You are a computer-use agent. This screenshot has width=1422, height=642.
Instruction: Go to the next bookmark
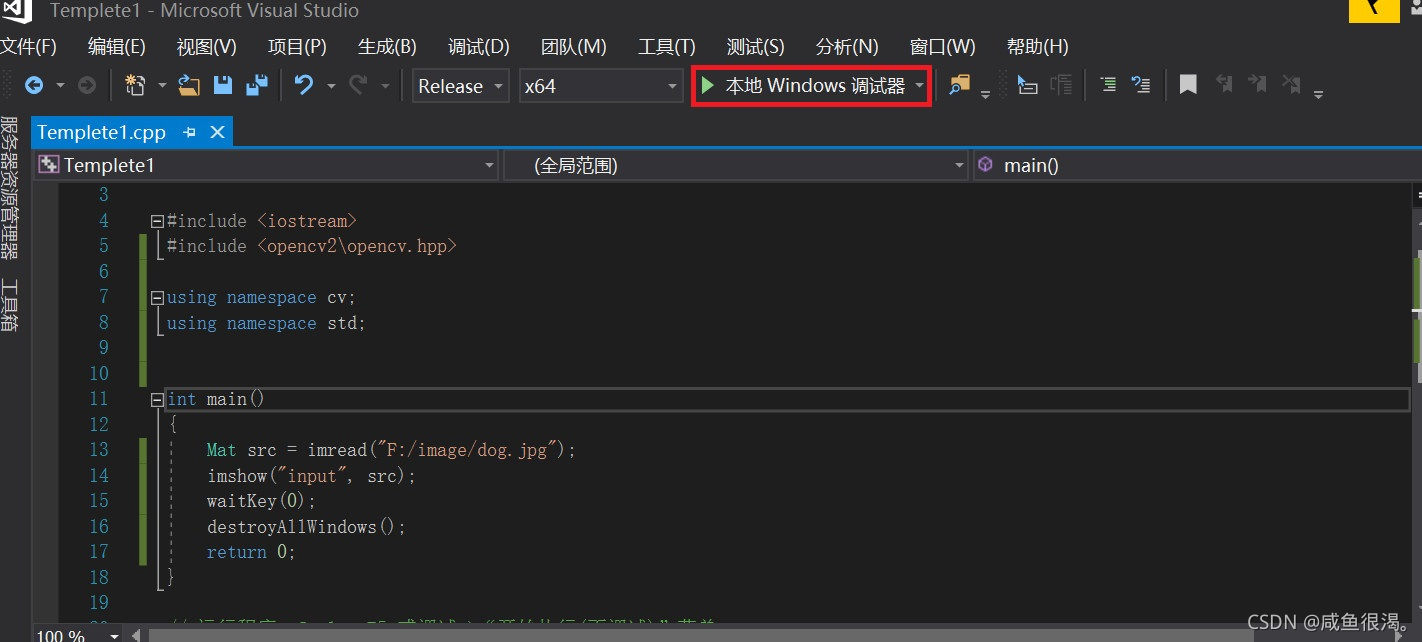coord(1258,86)
